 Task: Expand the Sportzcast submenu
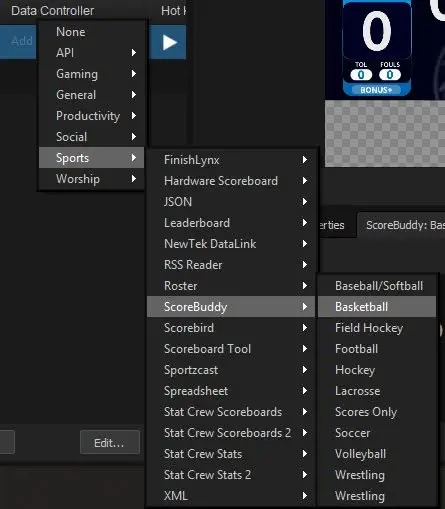[x=231, y=370]
